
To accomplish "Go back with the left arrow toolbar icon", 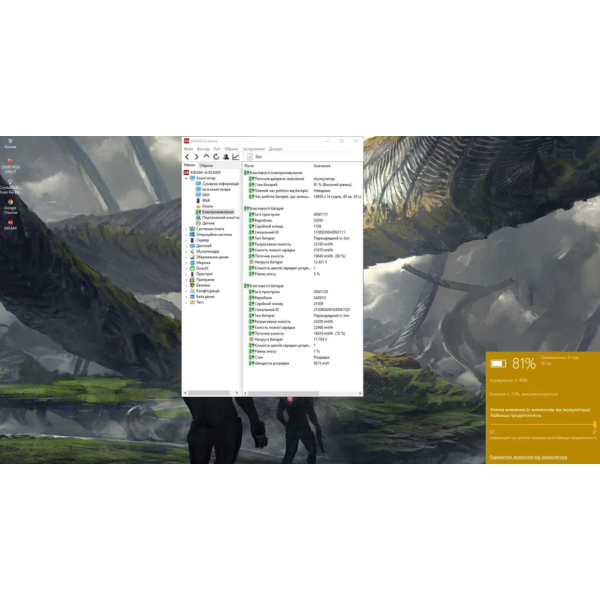I will tap(187, 157).
